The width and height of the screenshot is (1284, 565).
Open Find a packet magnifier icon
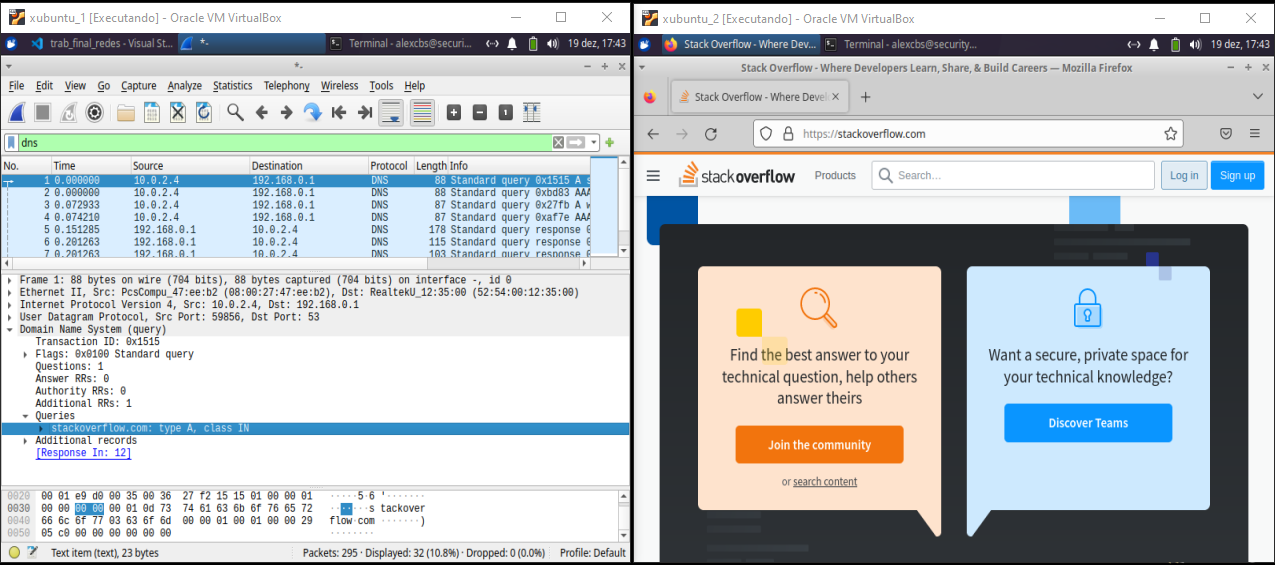click(235, 112)
